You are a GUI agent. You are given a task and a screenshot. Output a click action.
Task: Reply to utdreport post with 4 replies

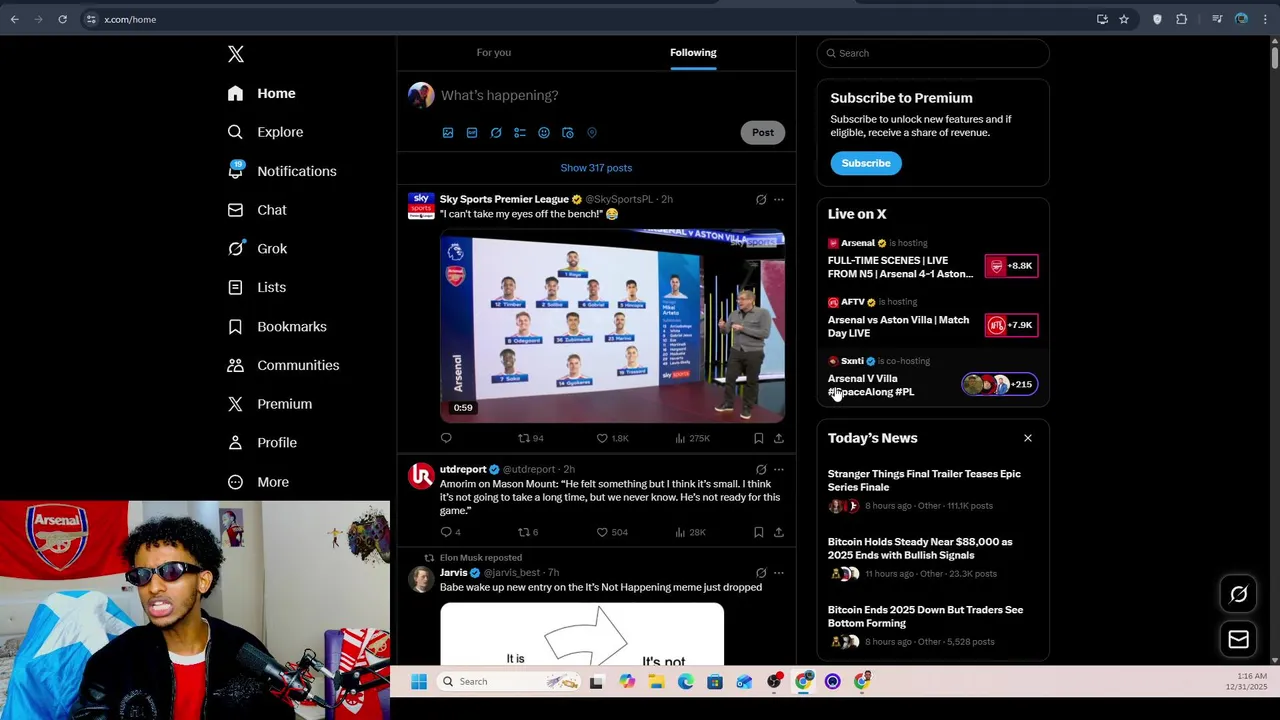[450, 532]
